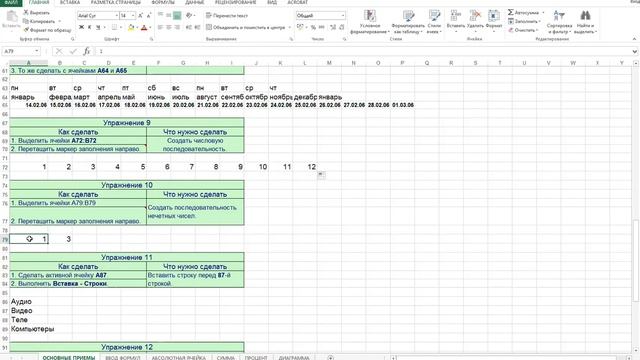
Task: Open Очистить clear dropdown
Action: (523, 30)
